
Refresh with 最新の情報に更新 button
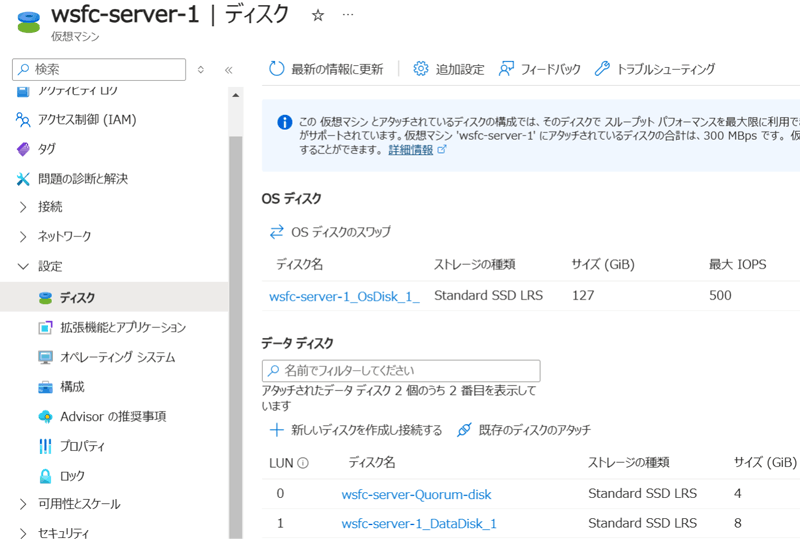(326, 69)
